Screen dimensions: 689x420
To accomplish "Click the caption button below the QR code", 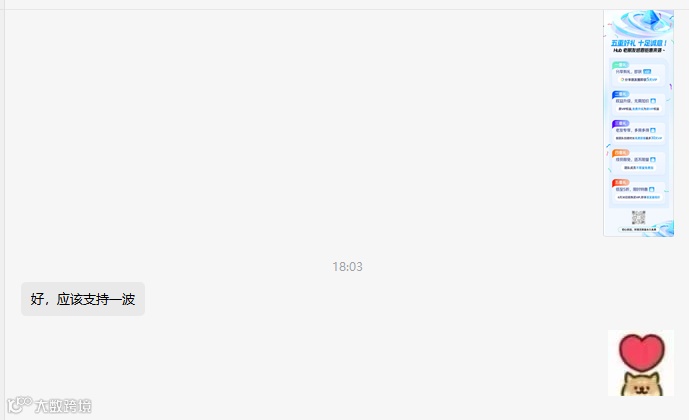I will click(x=638, y=229).
